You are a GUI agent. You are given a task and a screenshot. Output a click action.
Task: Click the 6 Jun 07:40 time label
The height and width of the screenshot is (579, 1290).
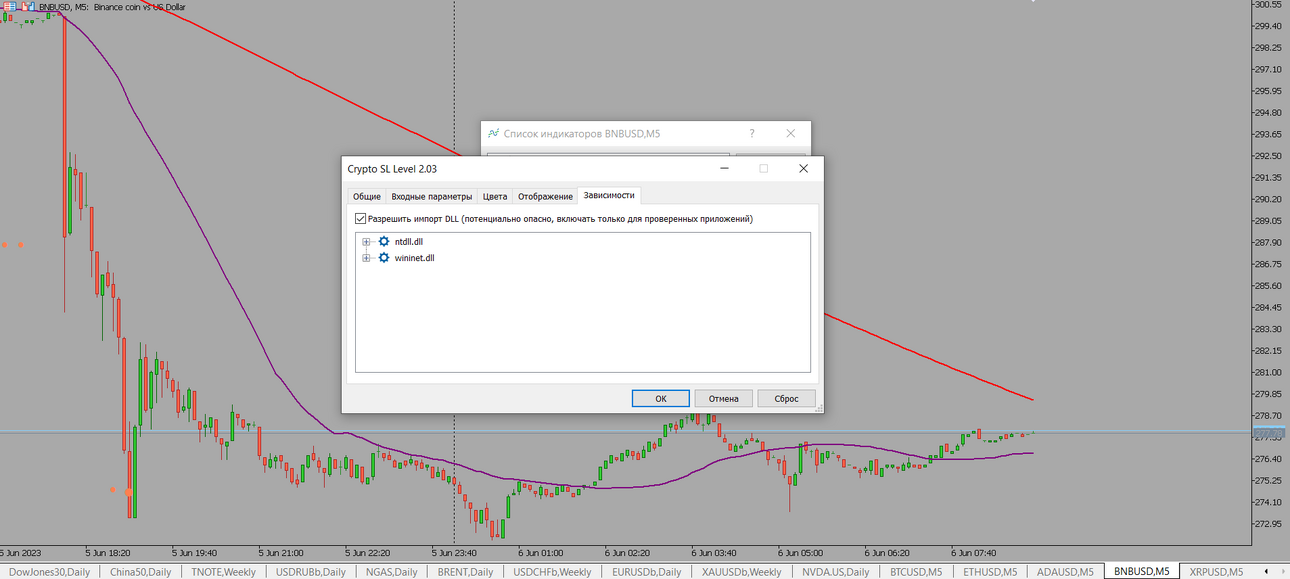974,551
